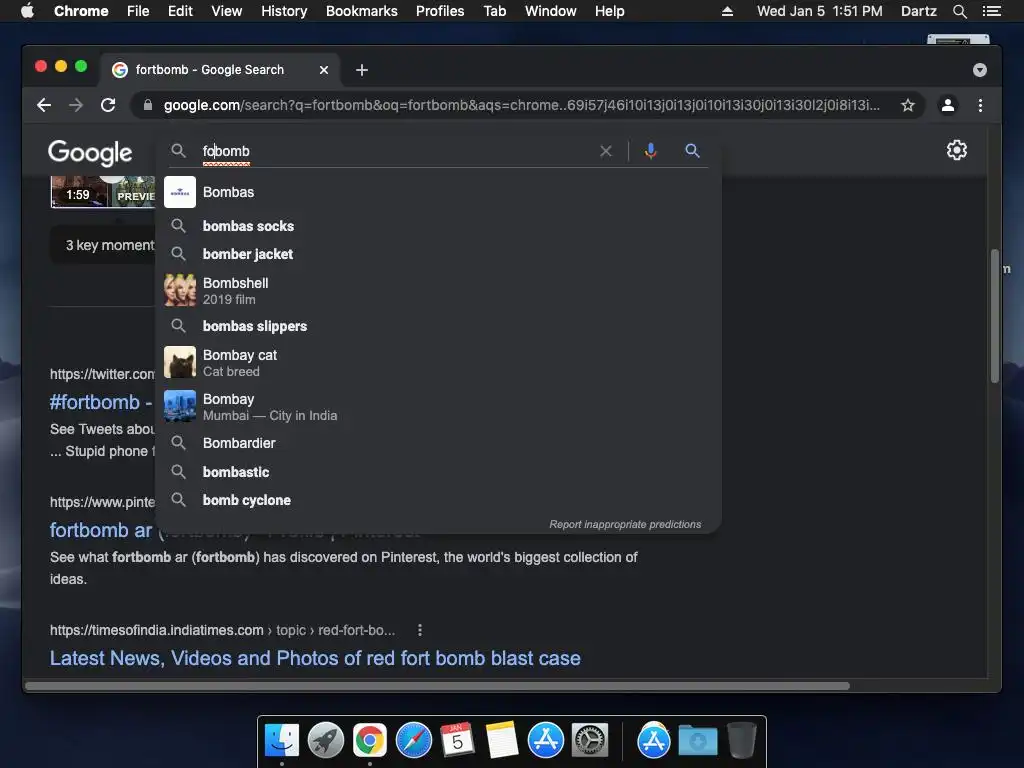The width and height of the screenshot is (1024, 768).
Task: Choose the 'bombas socks' suggestion
Action: [x=438, y=226]
